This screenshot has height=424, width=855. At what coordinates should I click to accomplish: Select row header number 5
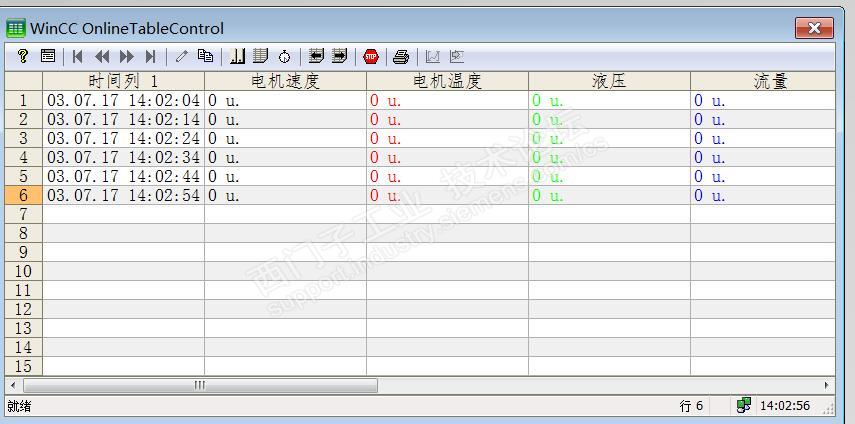(23, 177)
